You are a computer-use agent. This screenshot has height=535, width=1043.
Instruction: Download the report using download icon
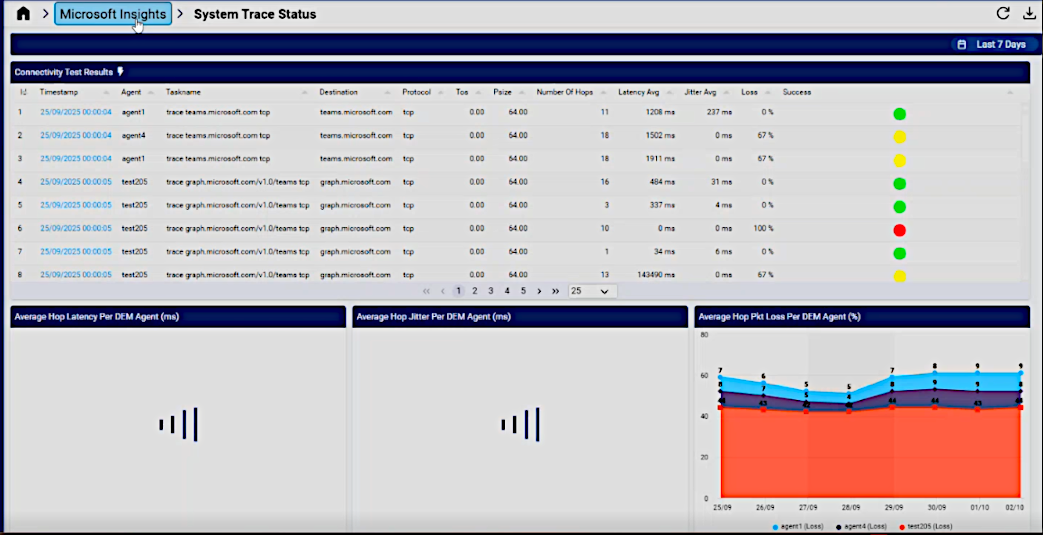pyautogui.click(x=1029, y=13)
